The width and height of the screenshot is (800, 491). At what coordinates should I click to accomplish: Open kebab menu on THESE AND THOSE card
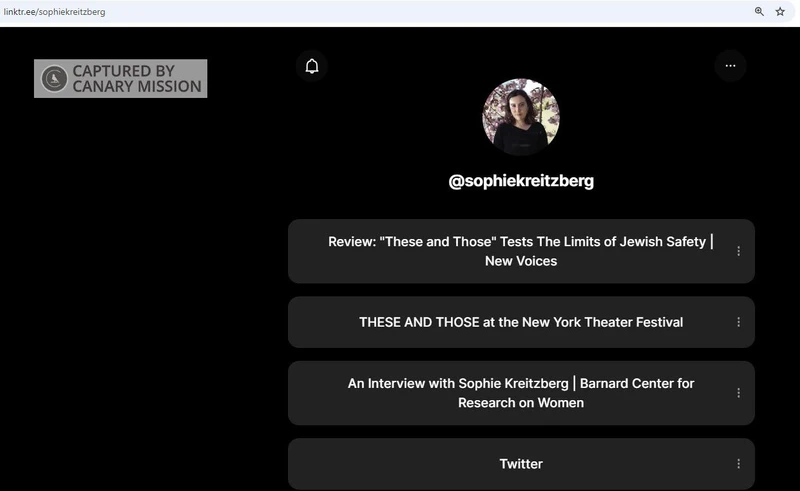click(738, 322)
